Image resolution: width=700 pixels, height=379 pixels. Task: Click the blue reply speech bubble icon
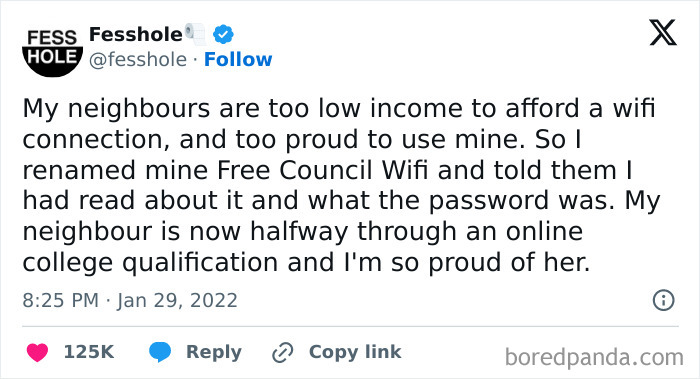coord(160,352)
